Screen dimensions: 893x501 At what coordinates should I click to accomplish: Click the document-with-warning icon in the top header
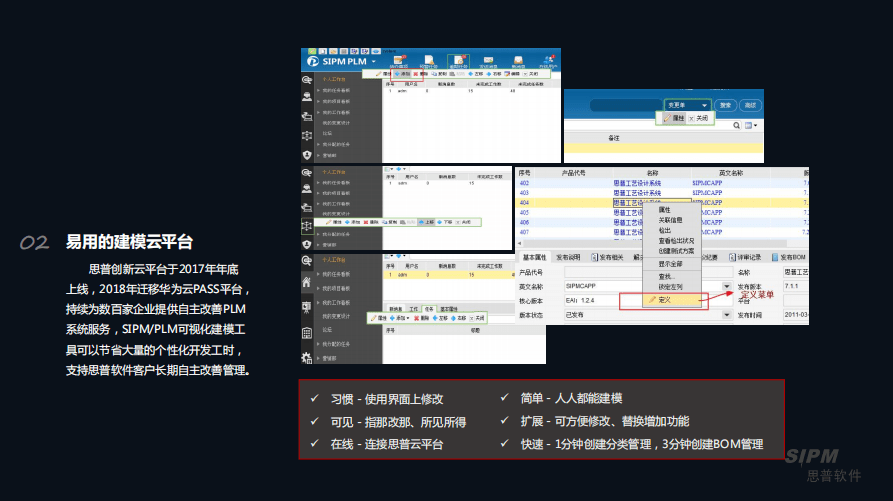(x=429, y=60)
